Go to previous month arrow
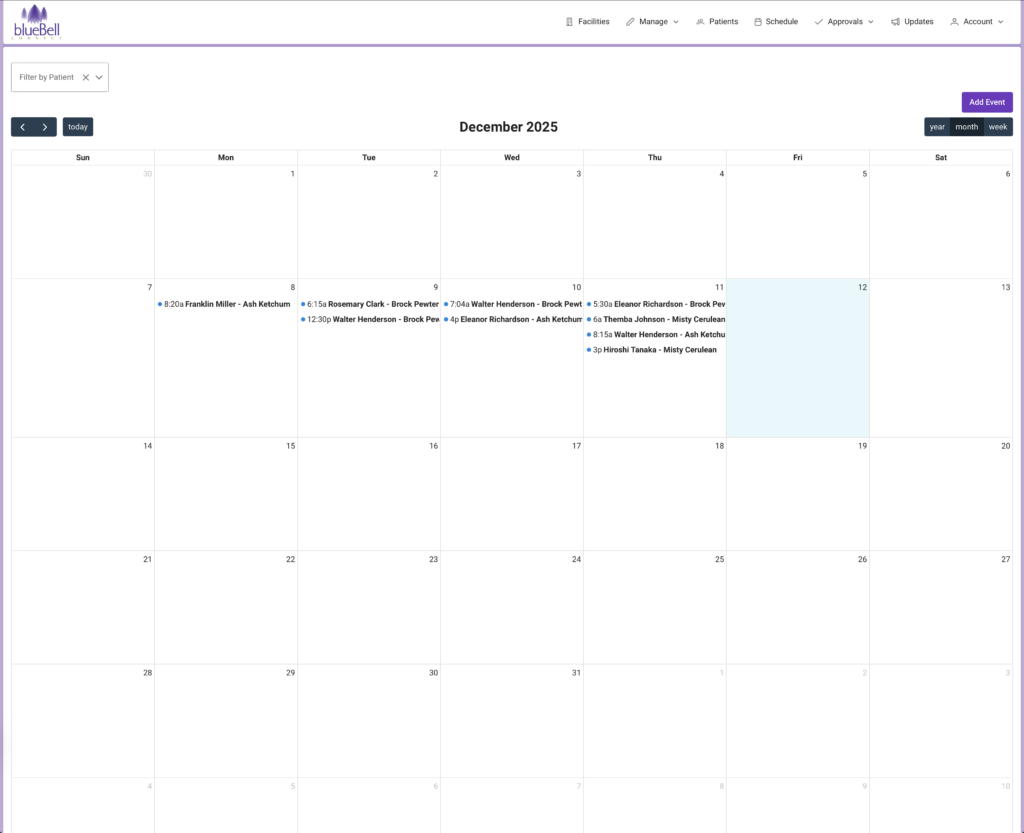 pyautogui.click(x=23, y=127)
